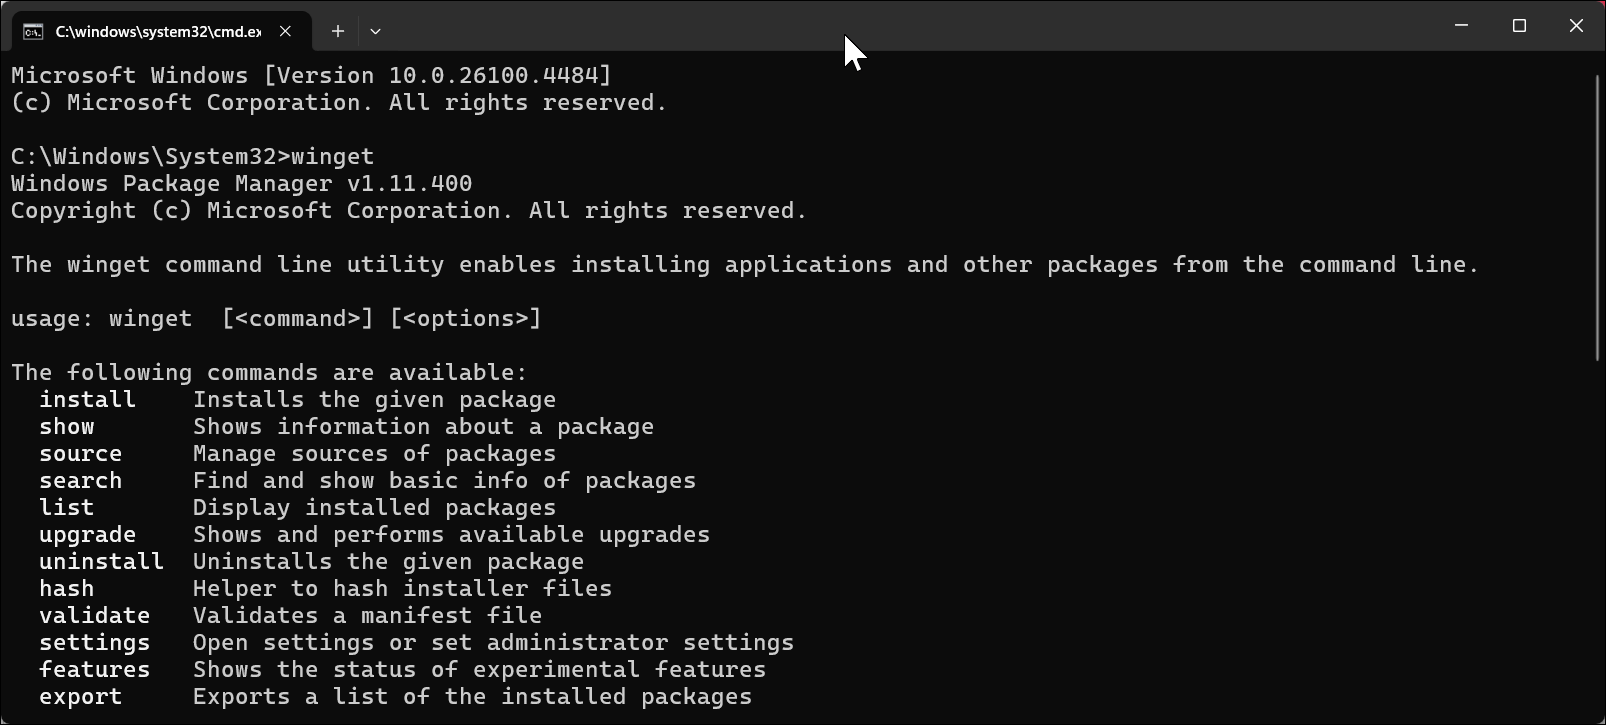Open a new terminal tab
This screenshot has width=1606, height=725.
338,31
